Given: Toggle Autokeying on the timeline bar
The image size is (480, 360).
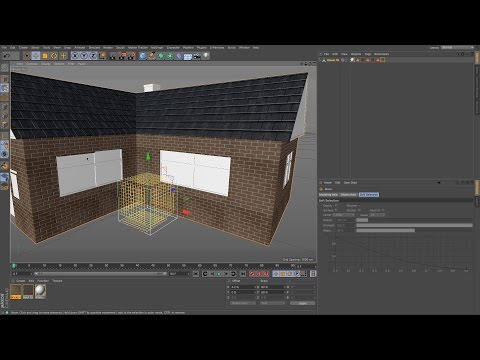Looking at the screenshot, I should coord(259,274).
